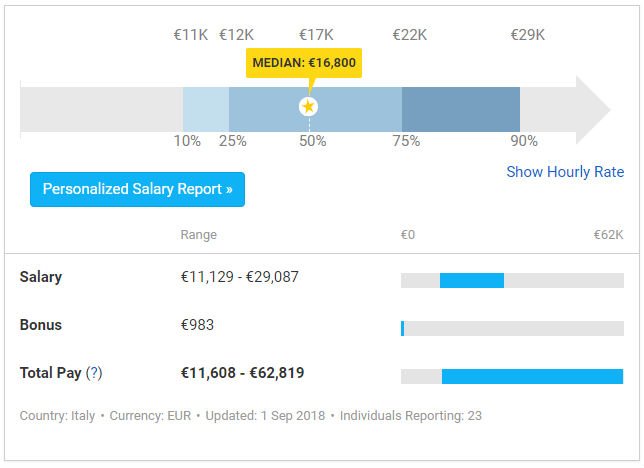Click the dark blue 75%-90% percentile segment
The image size is (644, 468).
point(460,106)
